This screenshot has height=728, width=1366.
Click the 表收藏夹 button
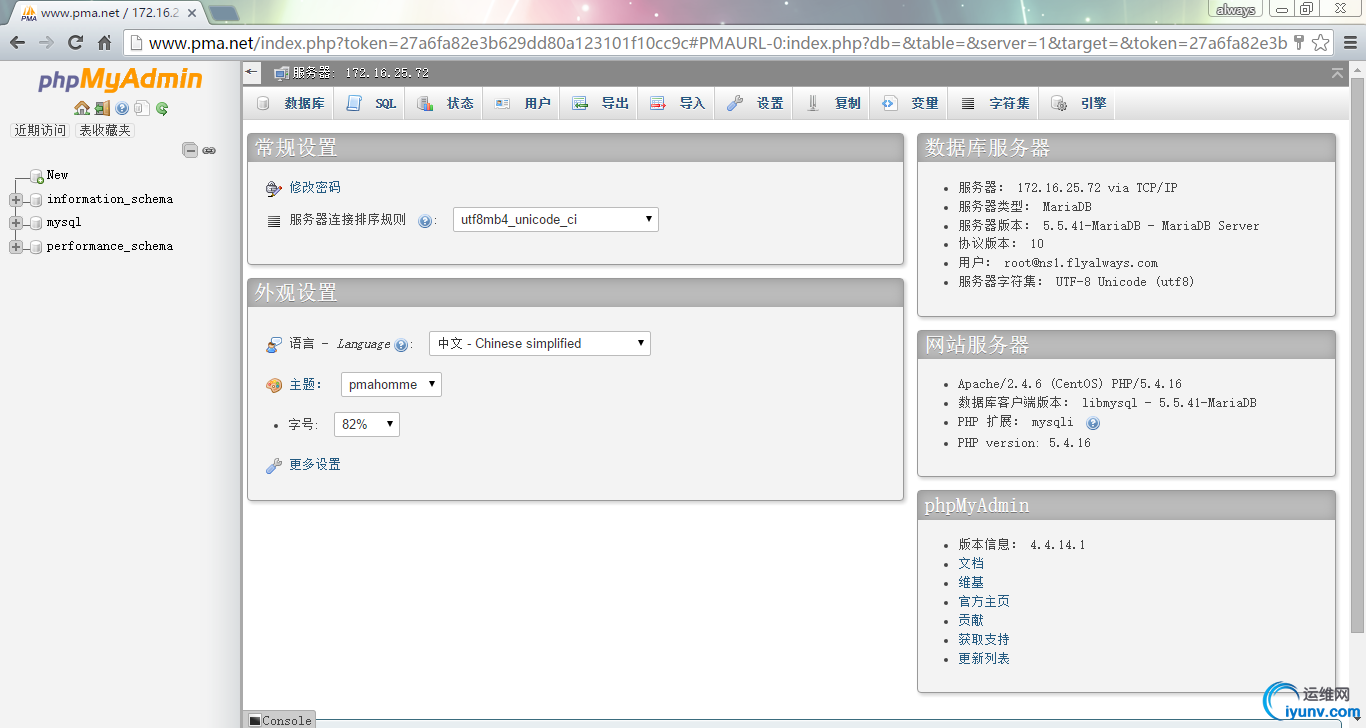tap(105, 130)
